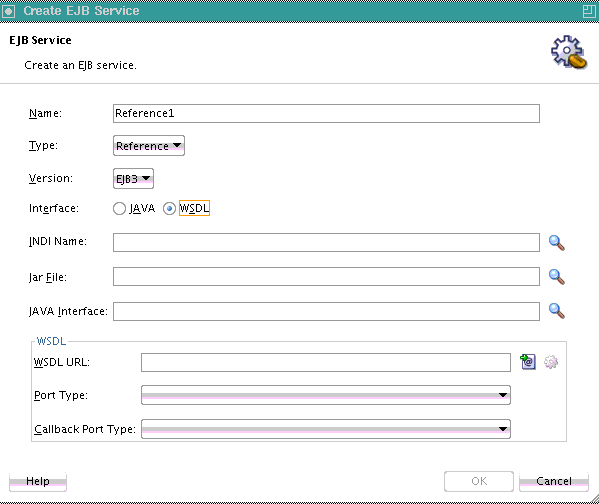599x504 pixels.
Task: Click the Cancel button
Action: point(554,481)
